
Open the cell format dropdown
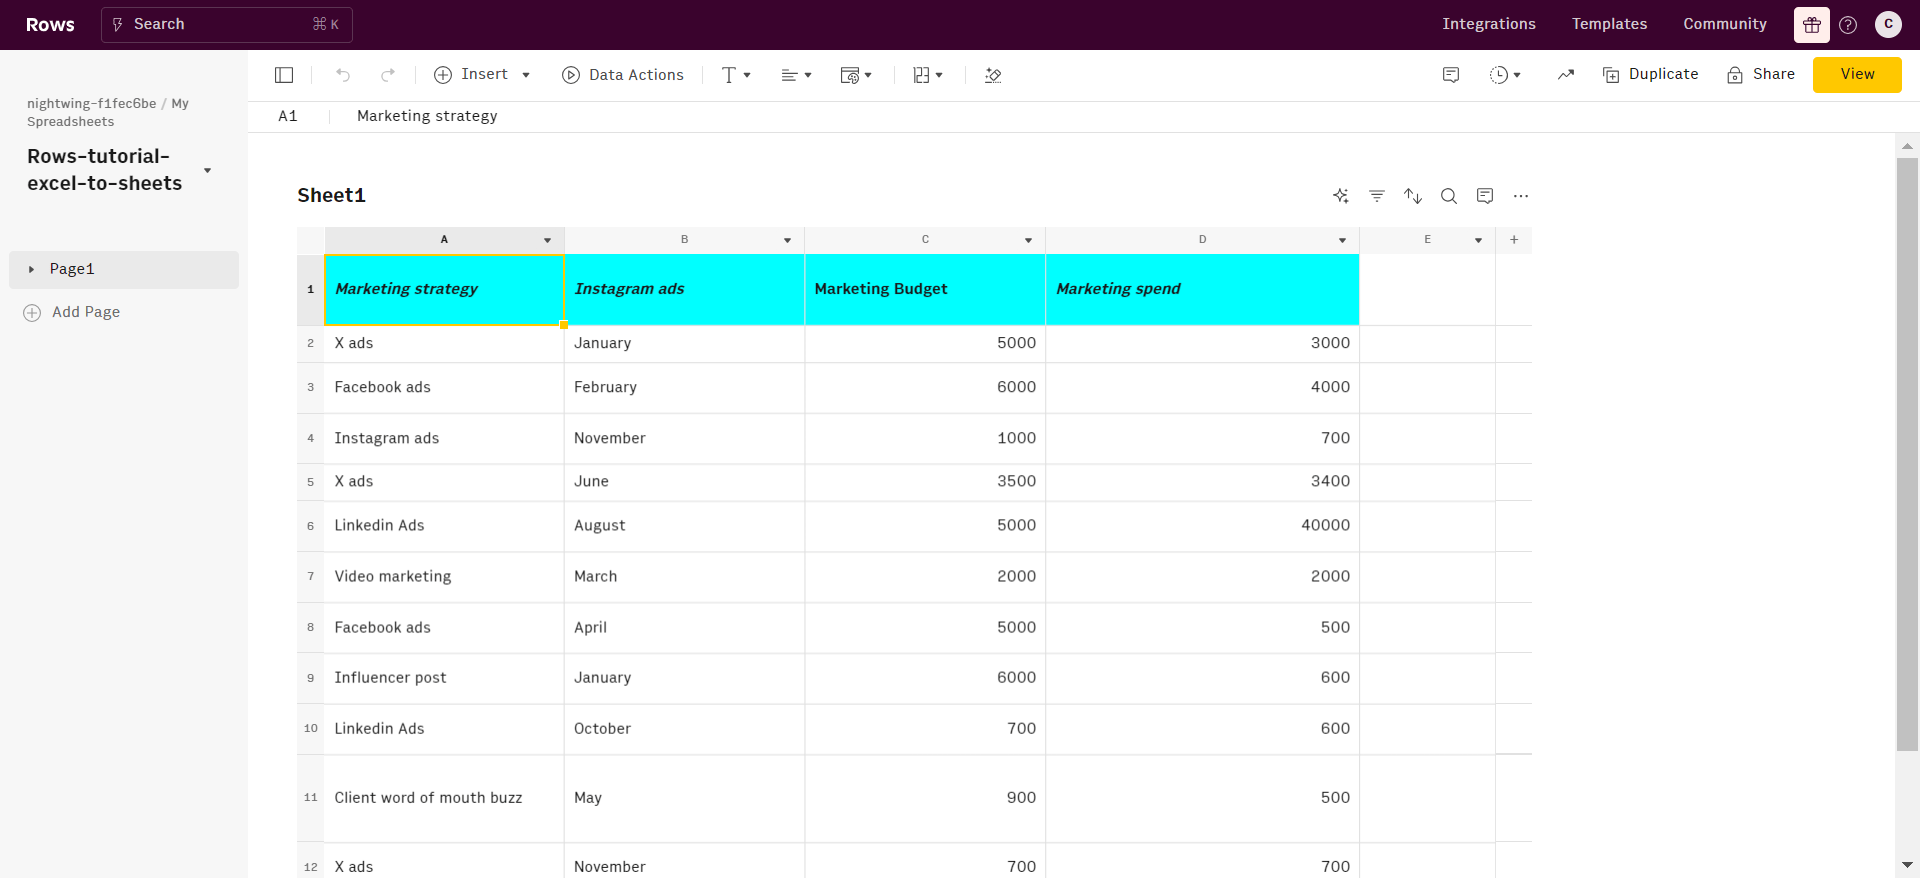click(856, 75)
